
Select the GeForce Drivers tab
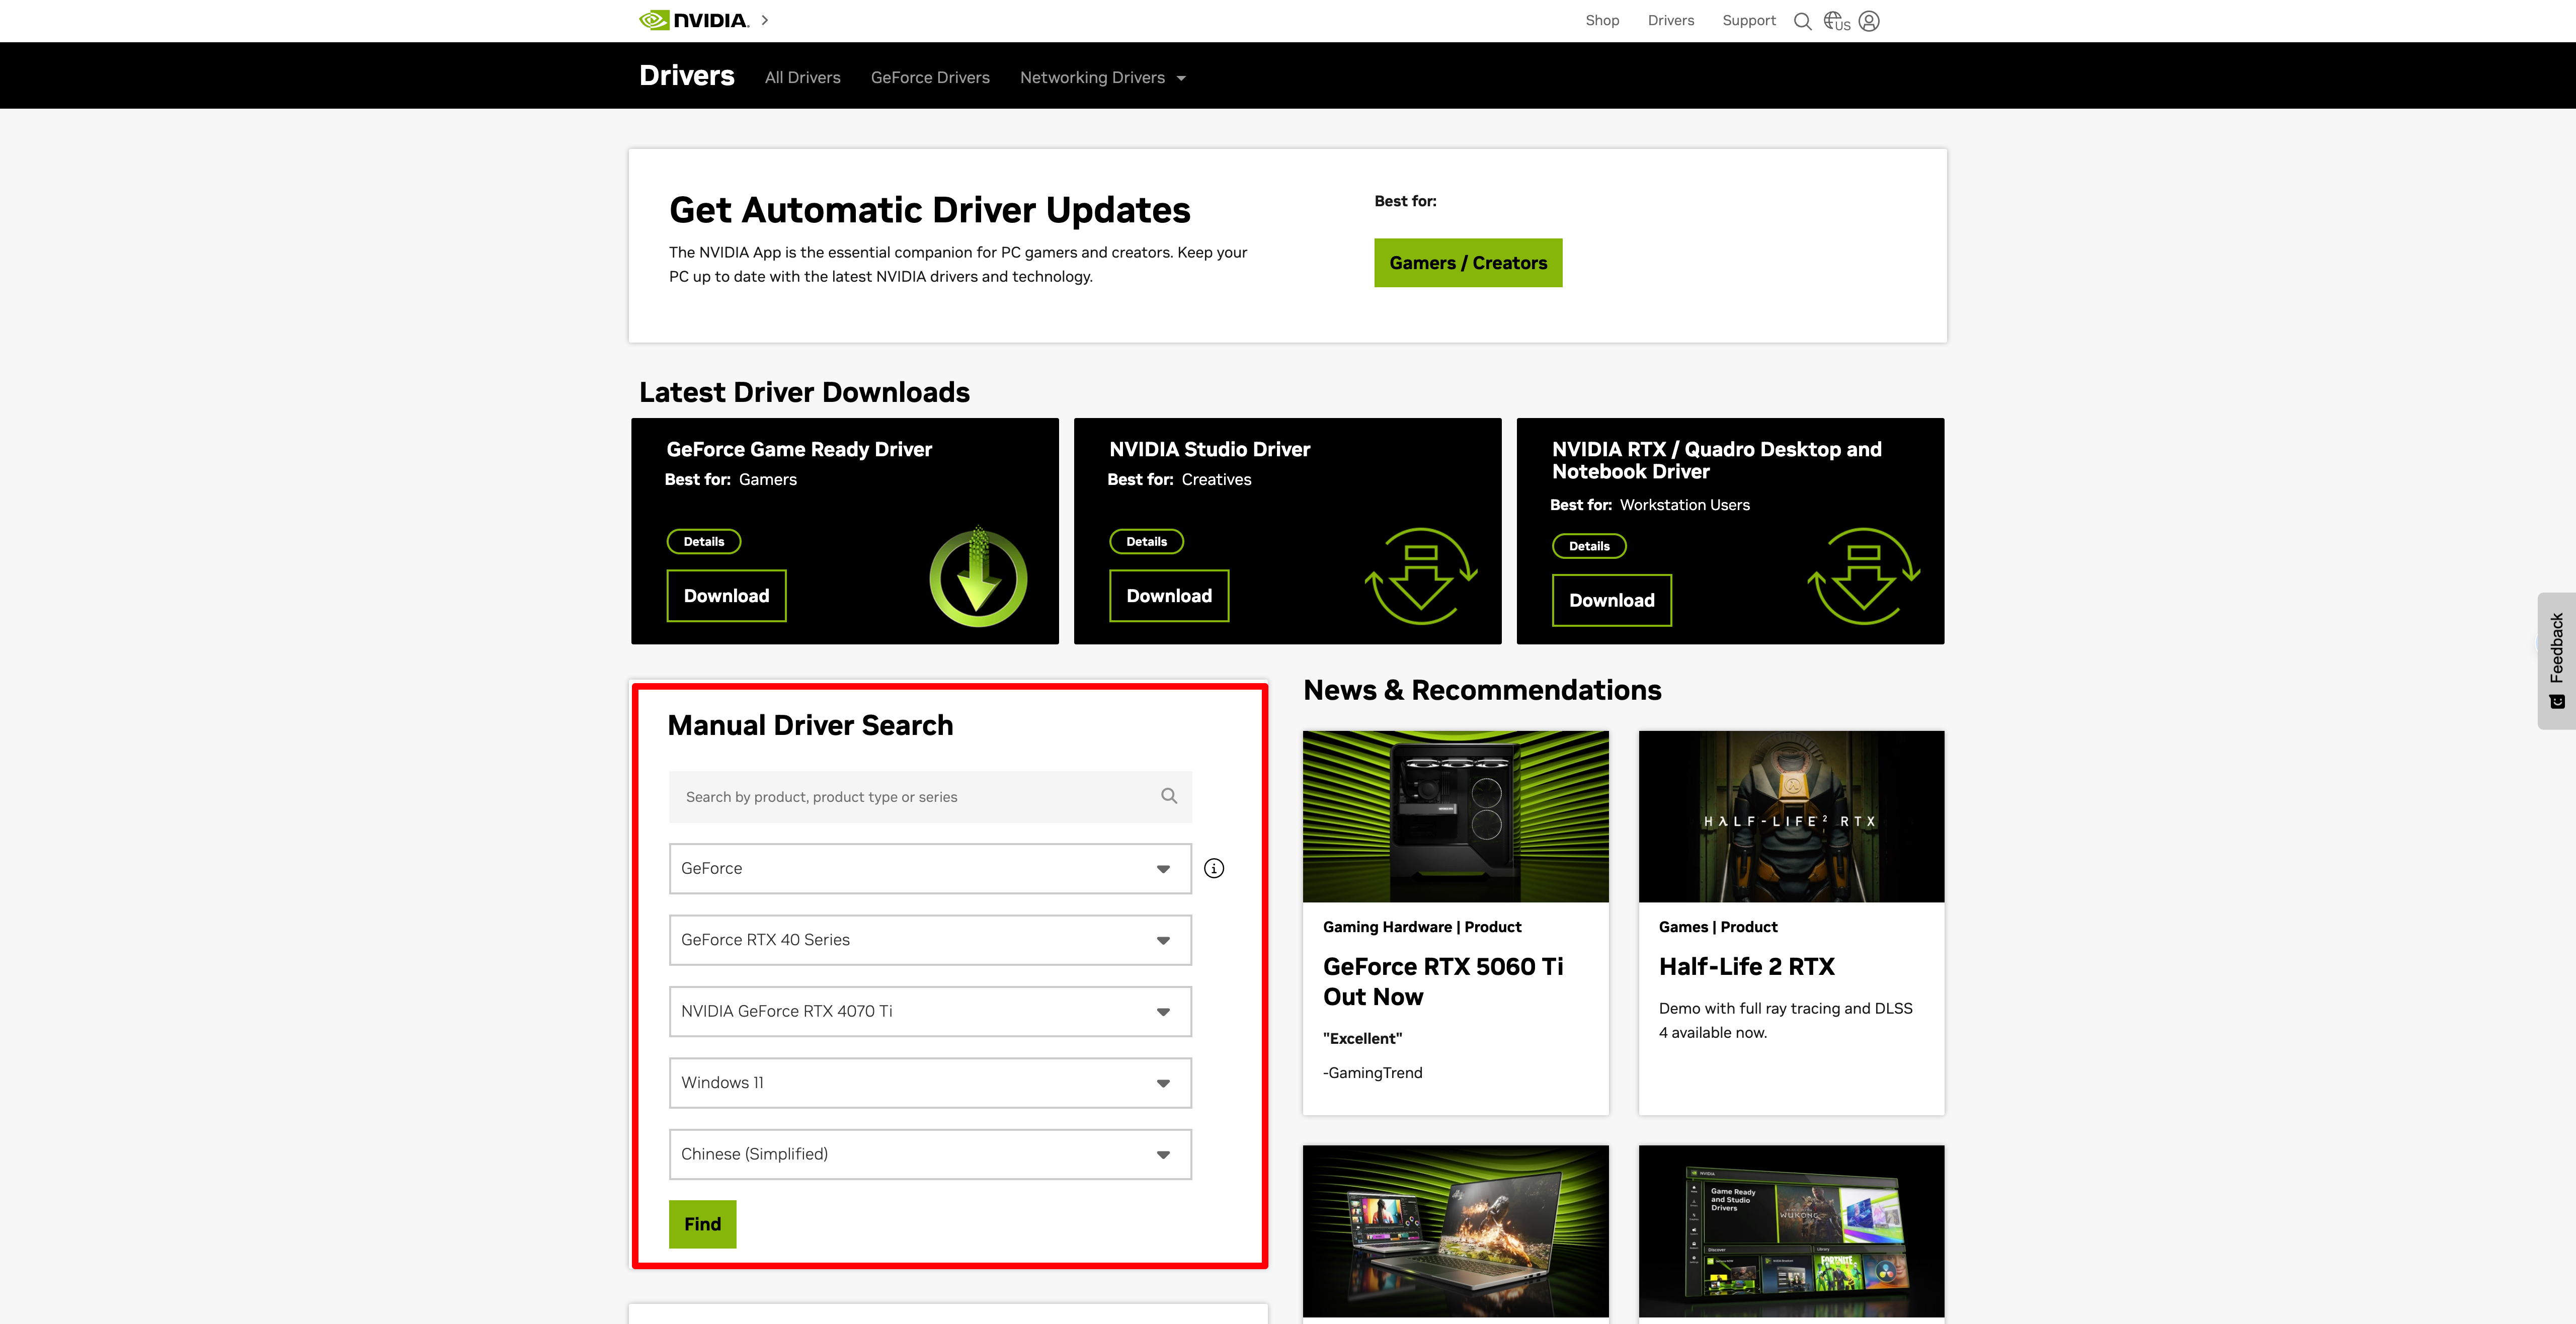[x=930, y=78]
